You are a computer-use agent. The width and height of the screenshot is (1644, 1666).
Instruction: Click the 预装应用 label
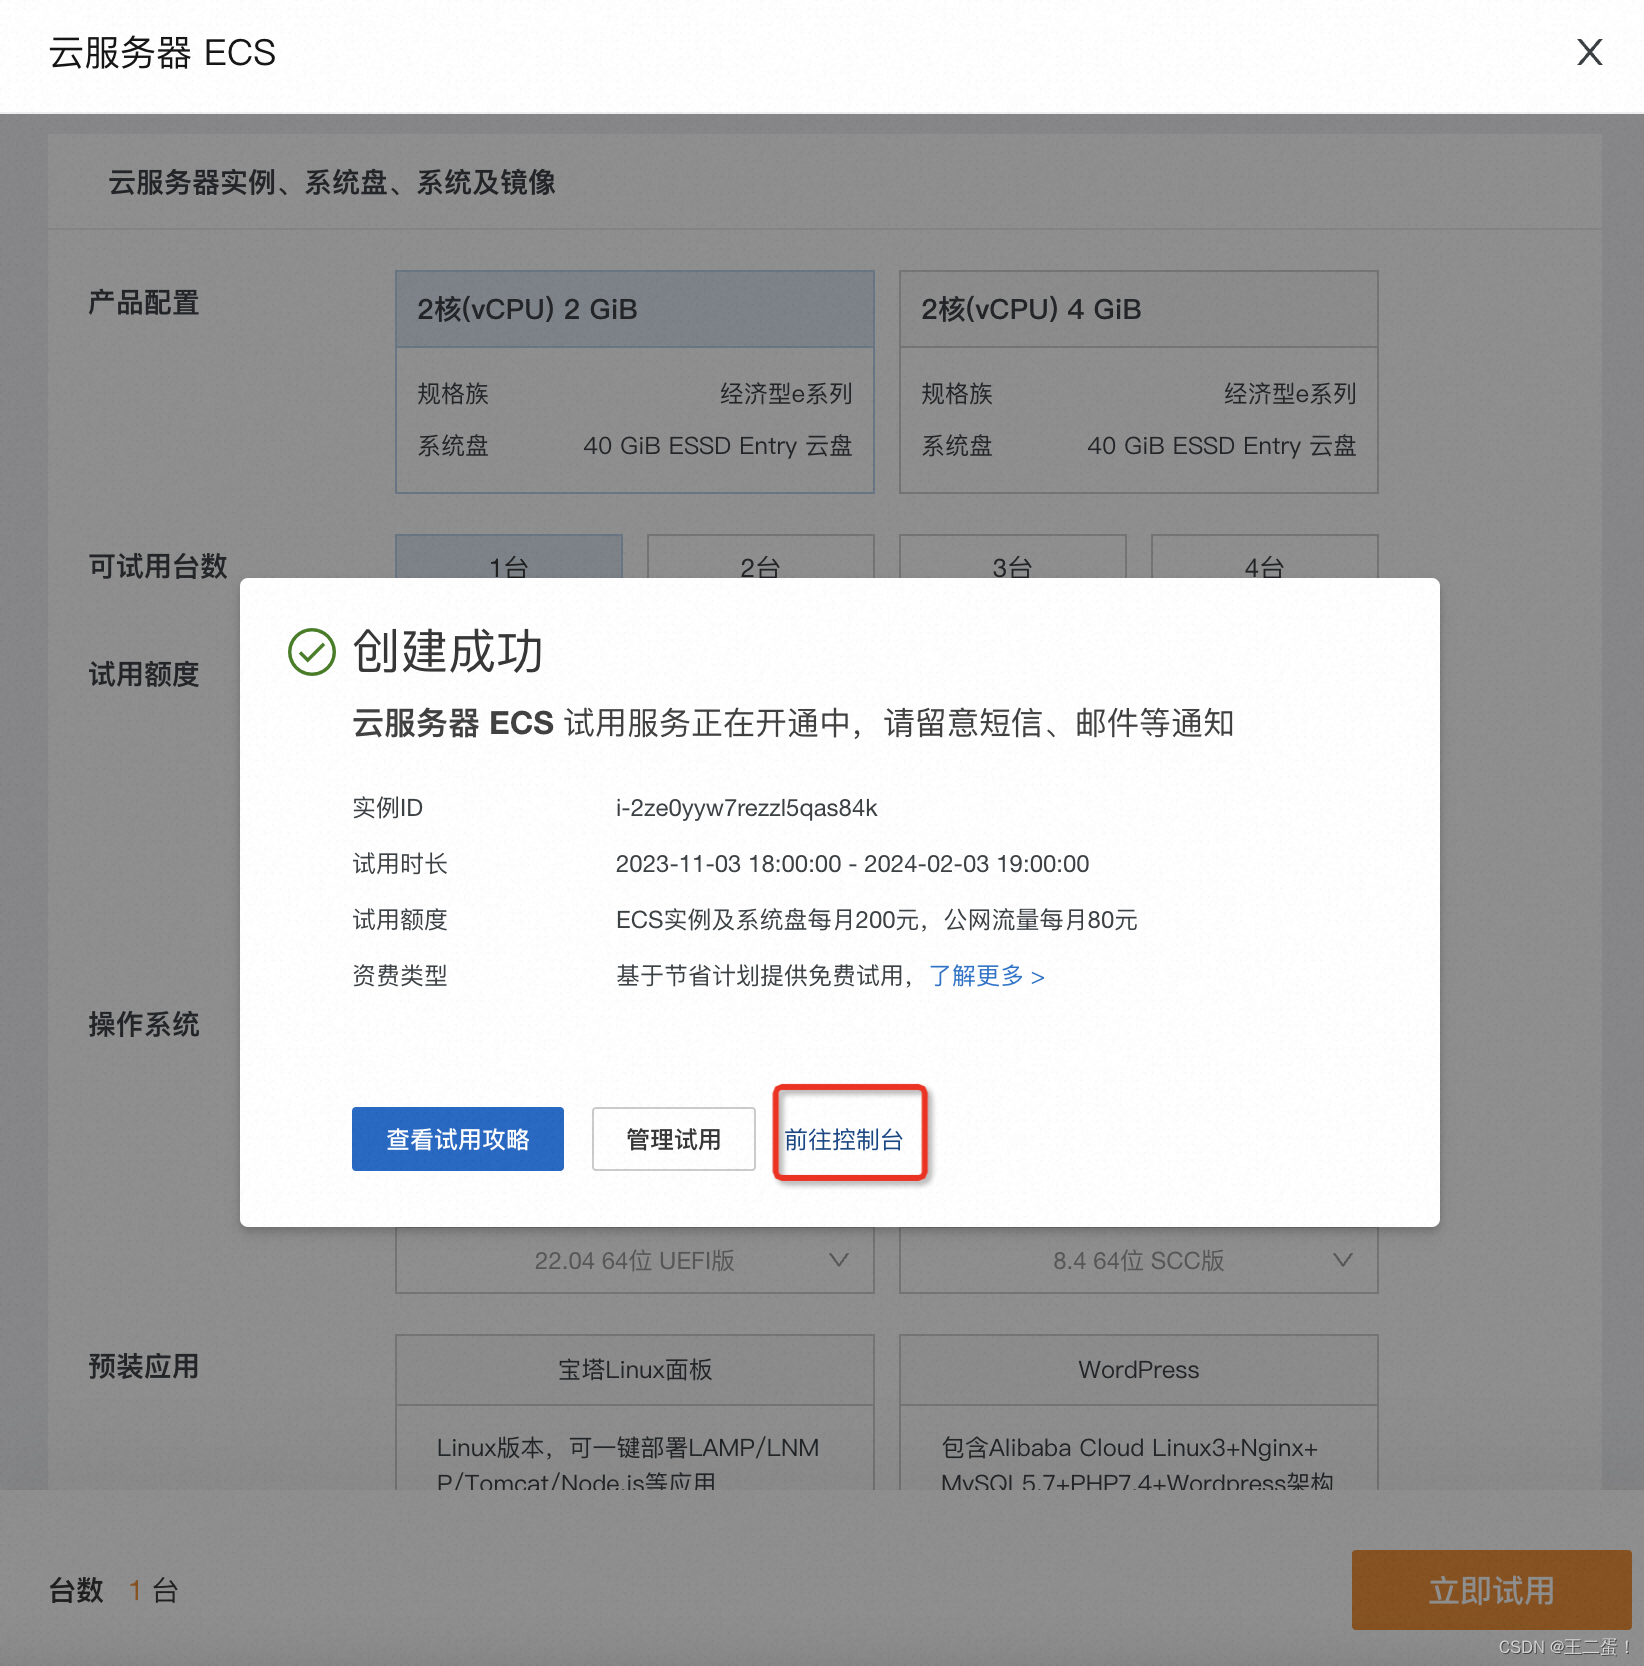tap(144, 1366)
